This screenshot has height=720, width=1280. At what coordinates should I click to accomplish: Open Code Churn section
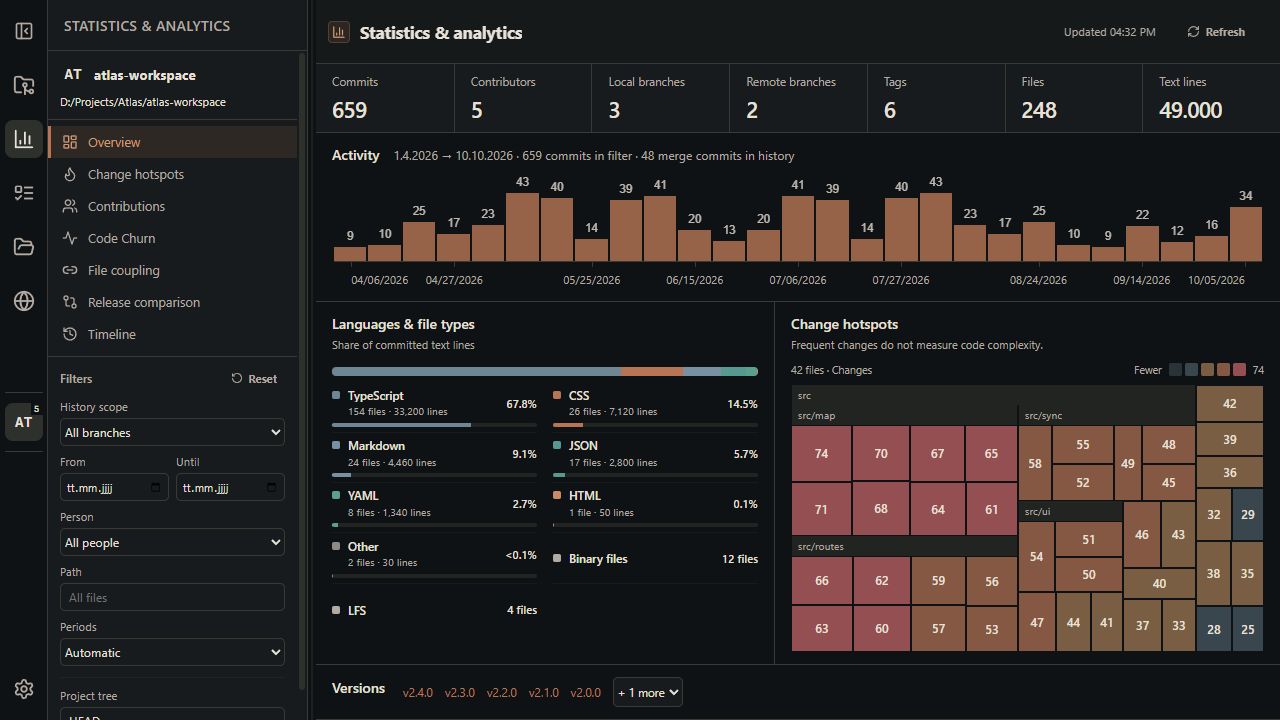click(x=172, y=238)
